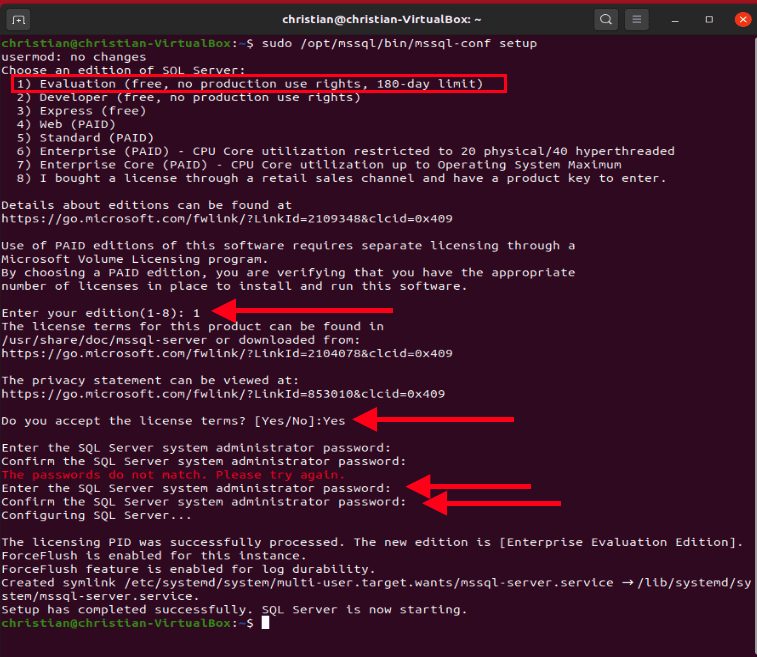The image size is (757, 657).
Task: Click second 'Enter the SQL Server system administrator password:' line
Action: [196, 489]
